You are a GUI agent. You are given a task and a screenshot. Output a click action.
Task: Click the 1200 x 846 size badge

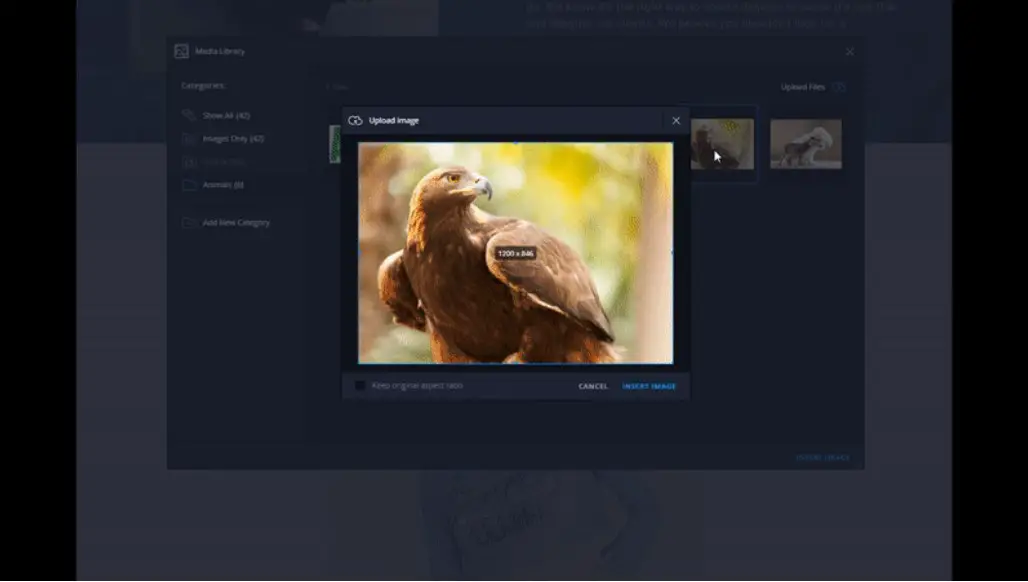(x=516, y=254)
